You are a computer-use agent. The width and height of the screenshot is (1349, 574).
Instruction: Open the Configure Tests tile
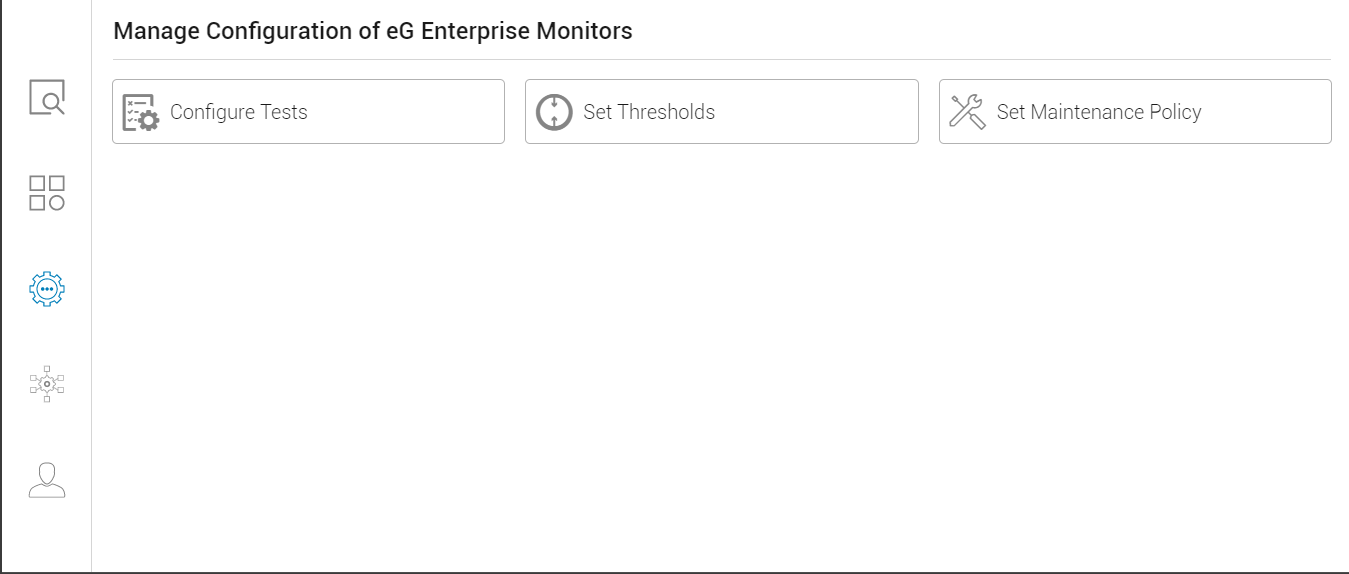pyautogui.click(x=308, y=112)
